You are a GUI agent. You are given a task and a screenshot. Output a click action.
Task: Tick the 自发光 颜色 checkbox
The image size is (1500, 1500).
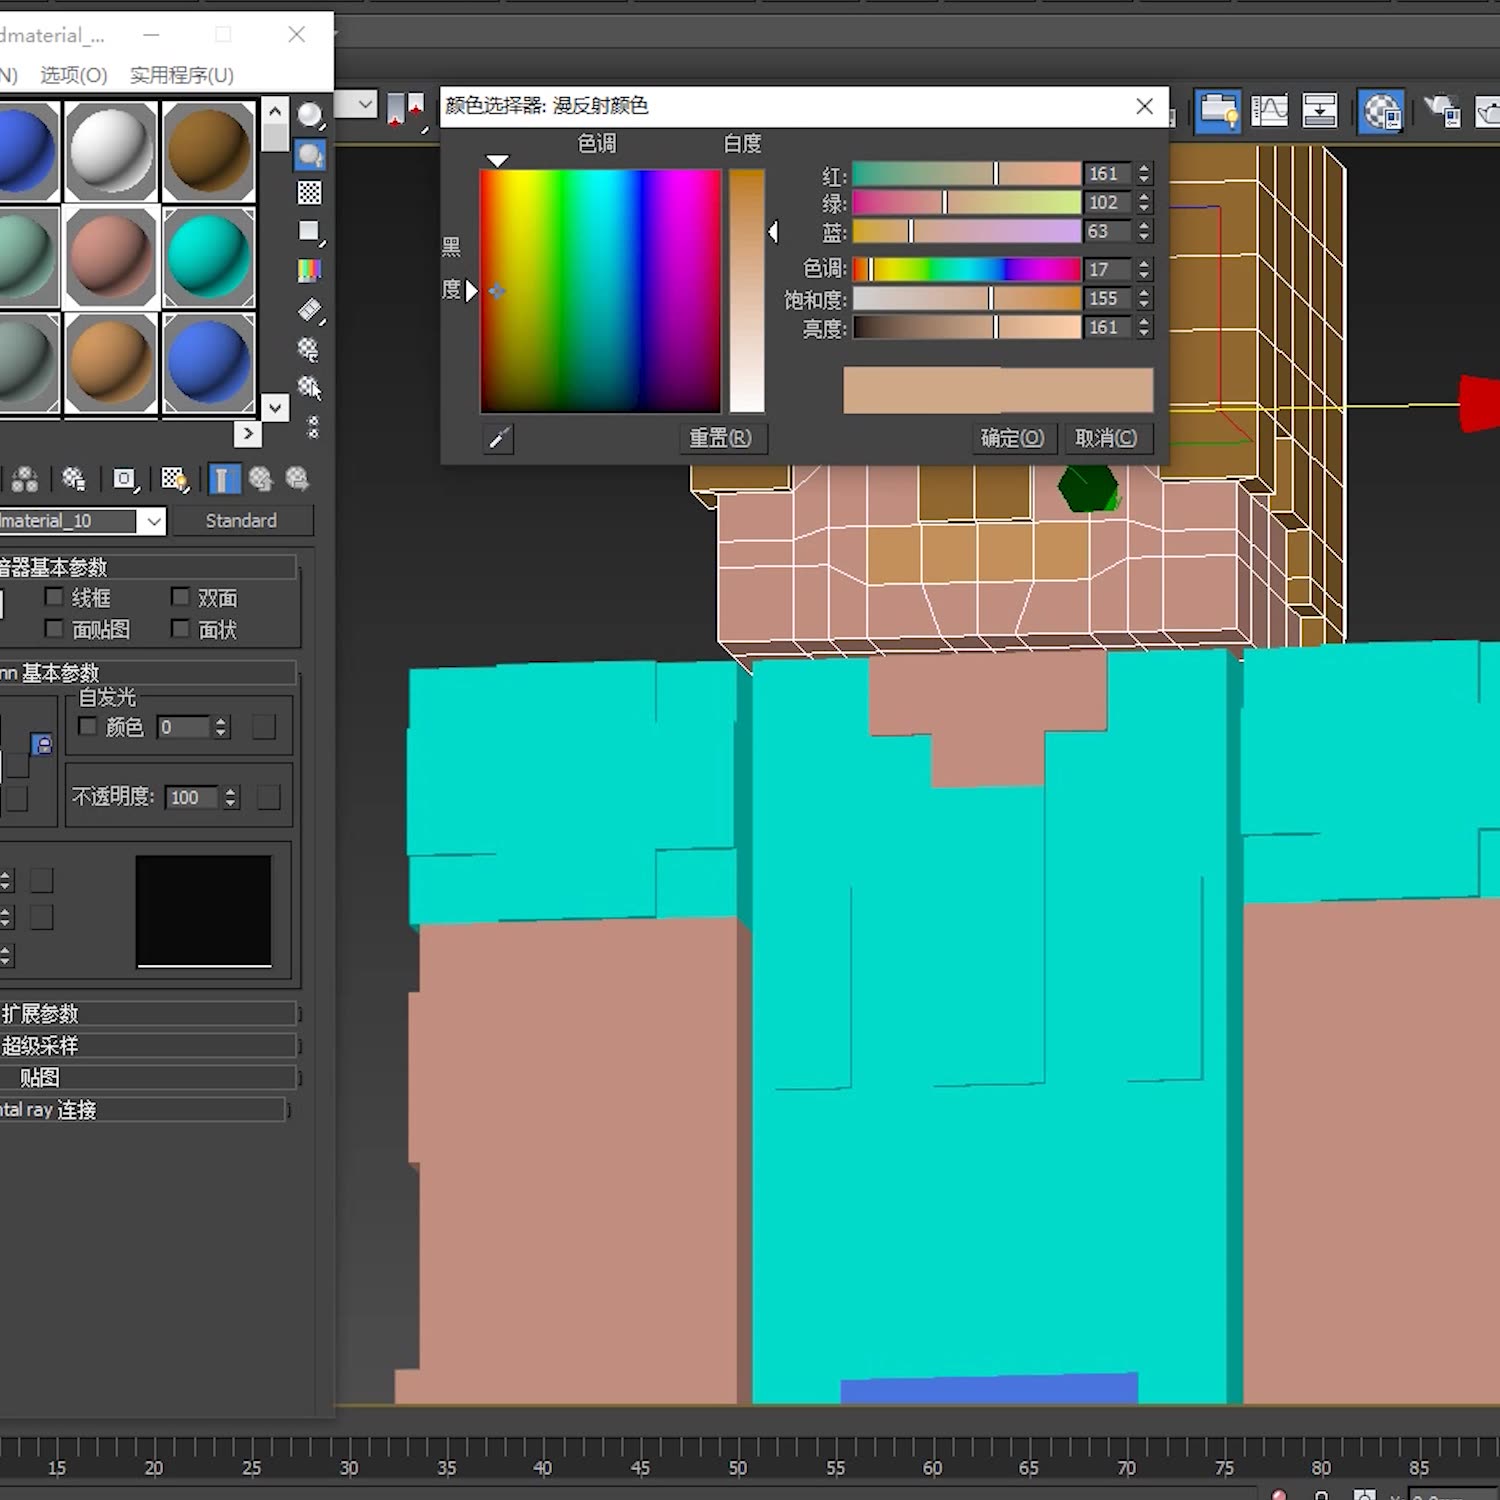click(x=88, y=726)
